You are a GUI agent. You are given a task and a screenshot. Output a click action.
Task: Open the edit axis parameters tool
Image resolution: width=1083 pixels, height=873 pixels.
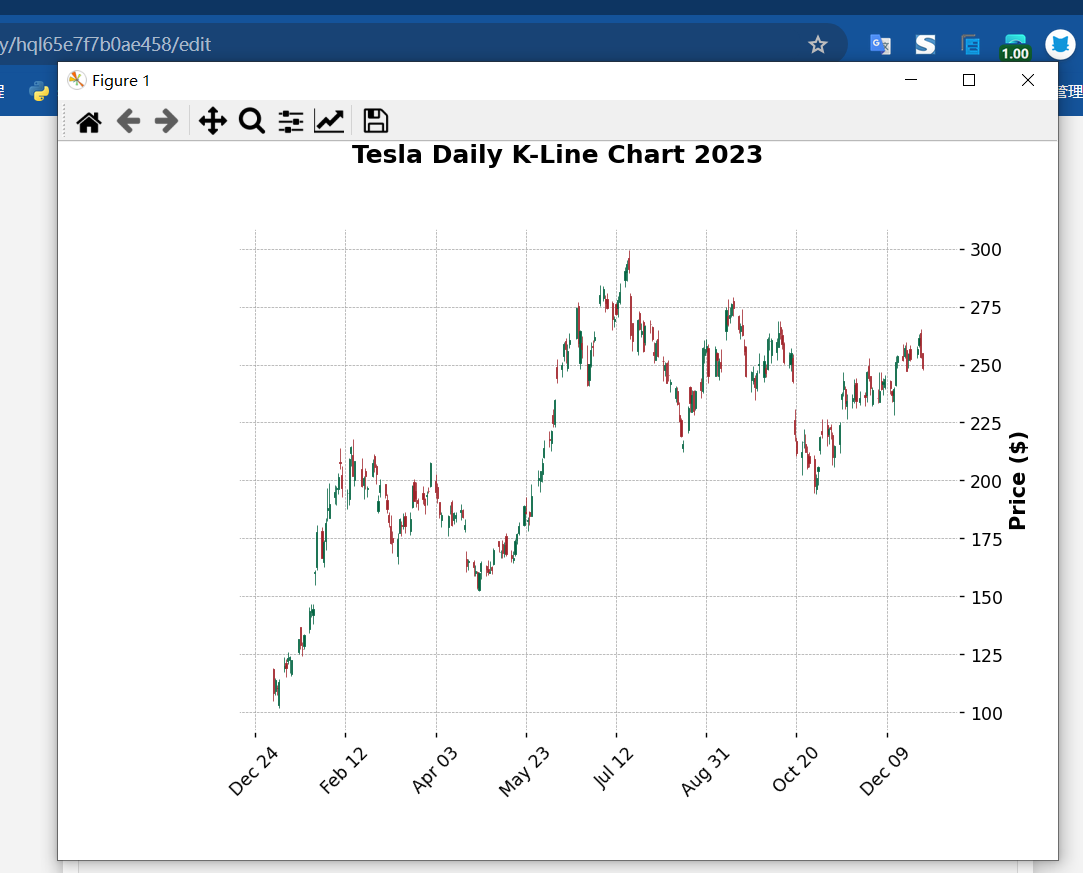click(329, 122)
